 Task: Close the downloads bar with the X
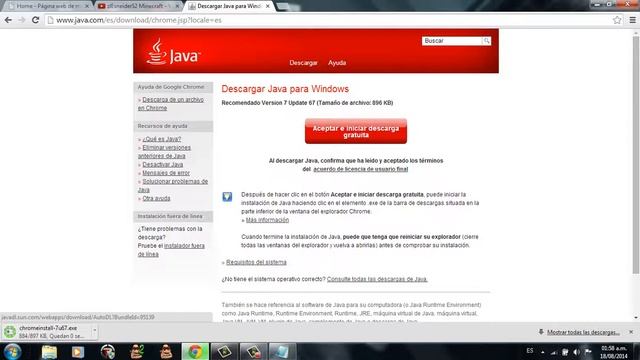[631, 332]
